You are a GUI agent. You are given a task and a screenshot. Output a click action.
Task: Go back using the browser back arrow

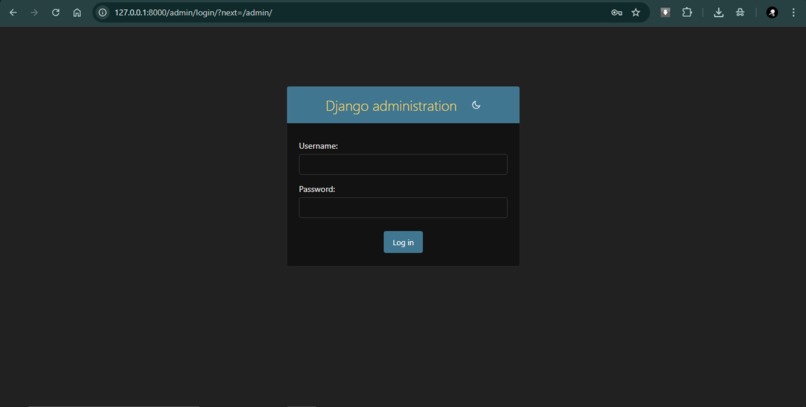13,12
